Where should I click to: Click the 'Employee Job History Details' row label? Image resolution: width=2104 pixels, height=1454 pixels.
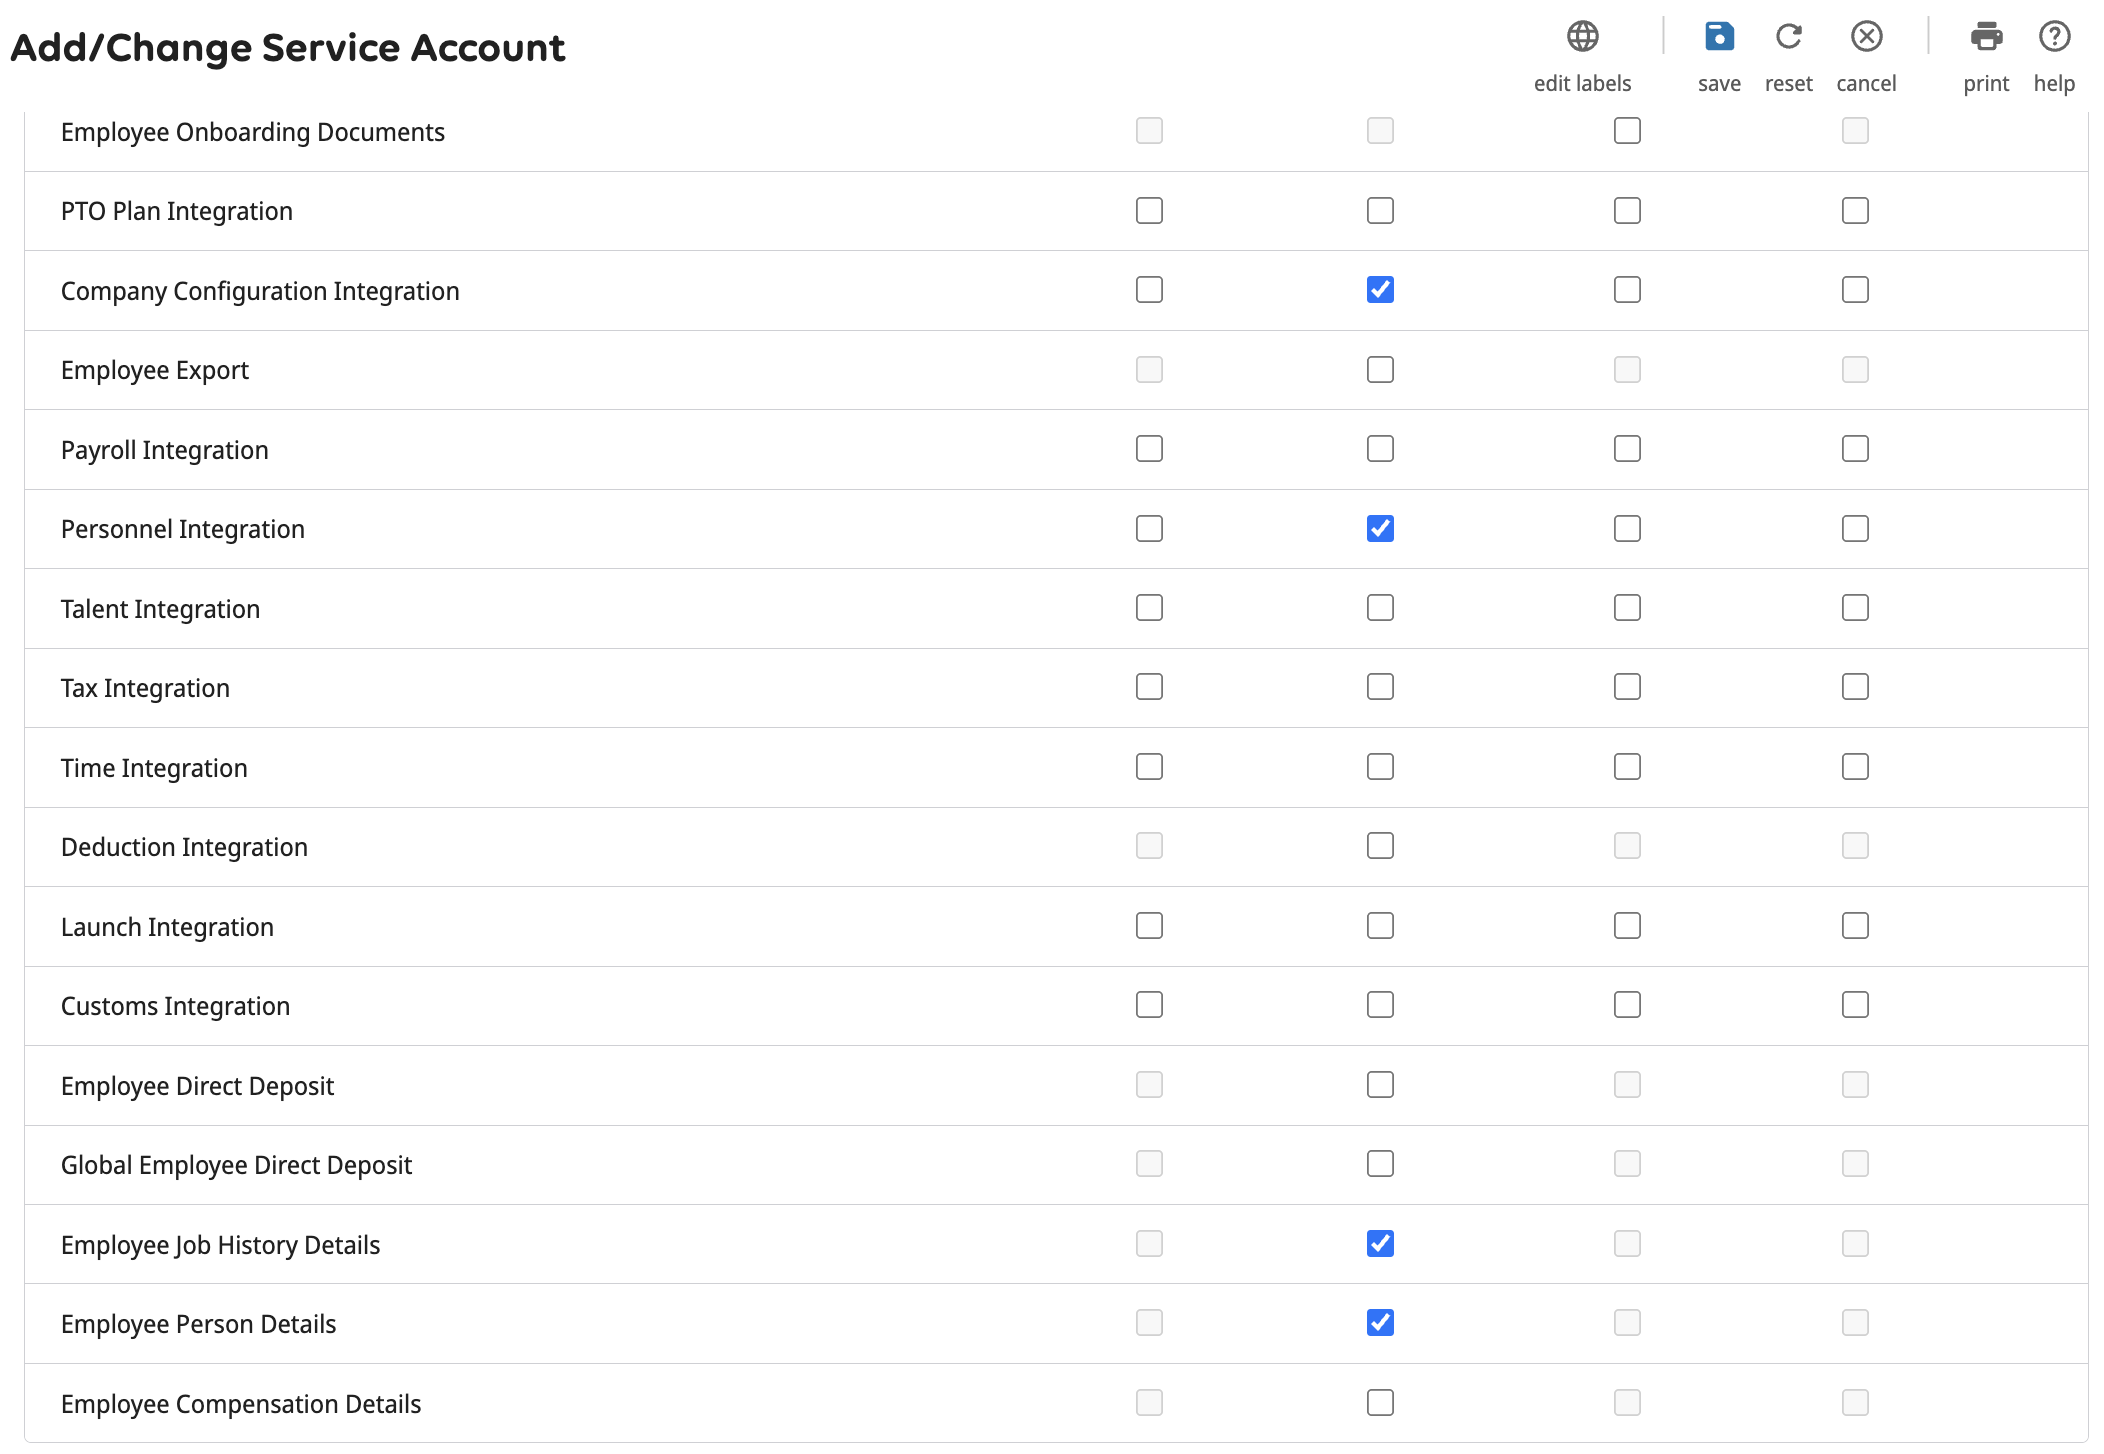(220, 1245)
